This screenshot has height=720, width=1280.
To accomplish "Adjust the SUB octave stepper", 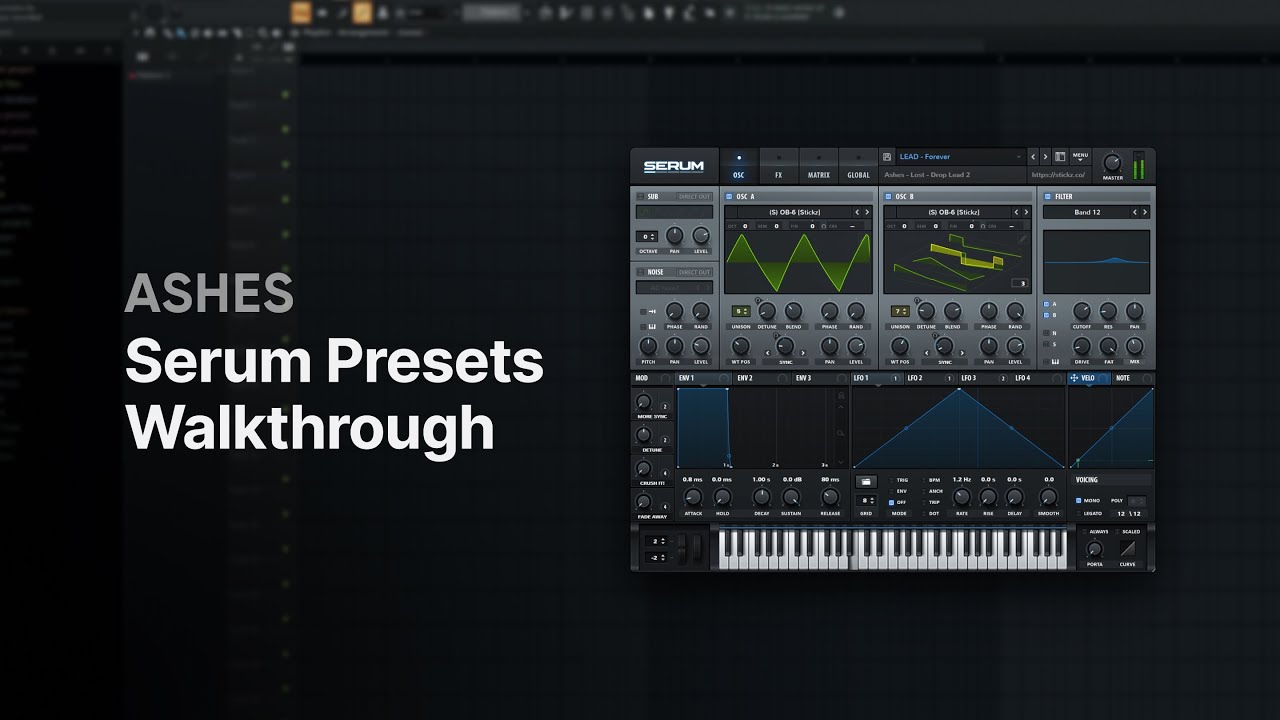I will pos(647,236).
